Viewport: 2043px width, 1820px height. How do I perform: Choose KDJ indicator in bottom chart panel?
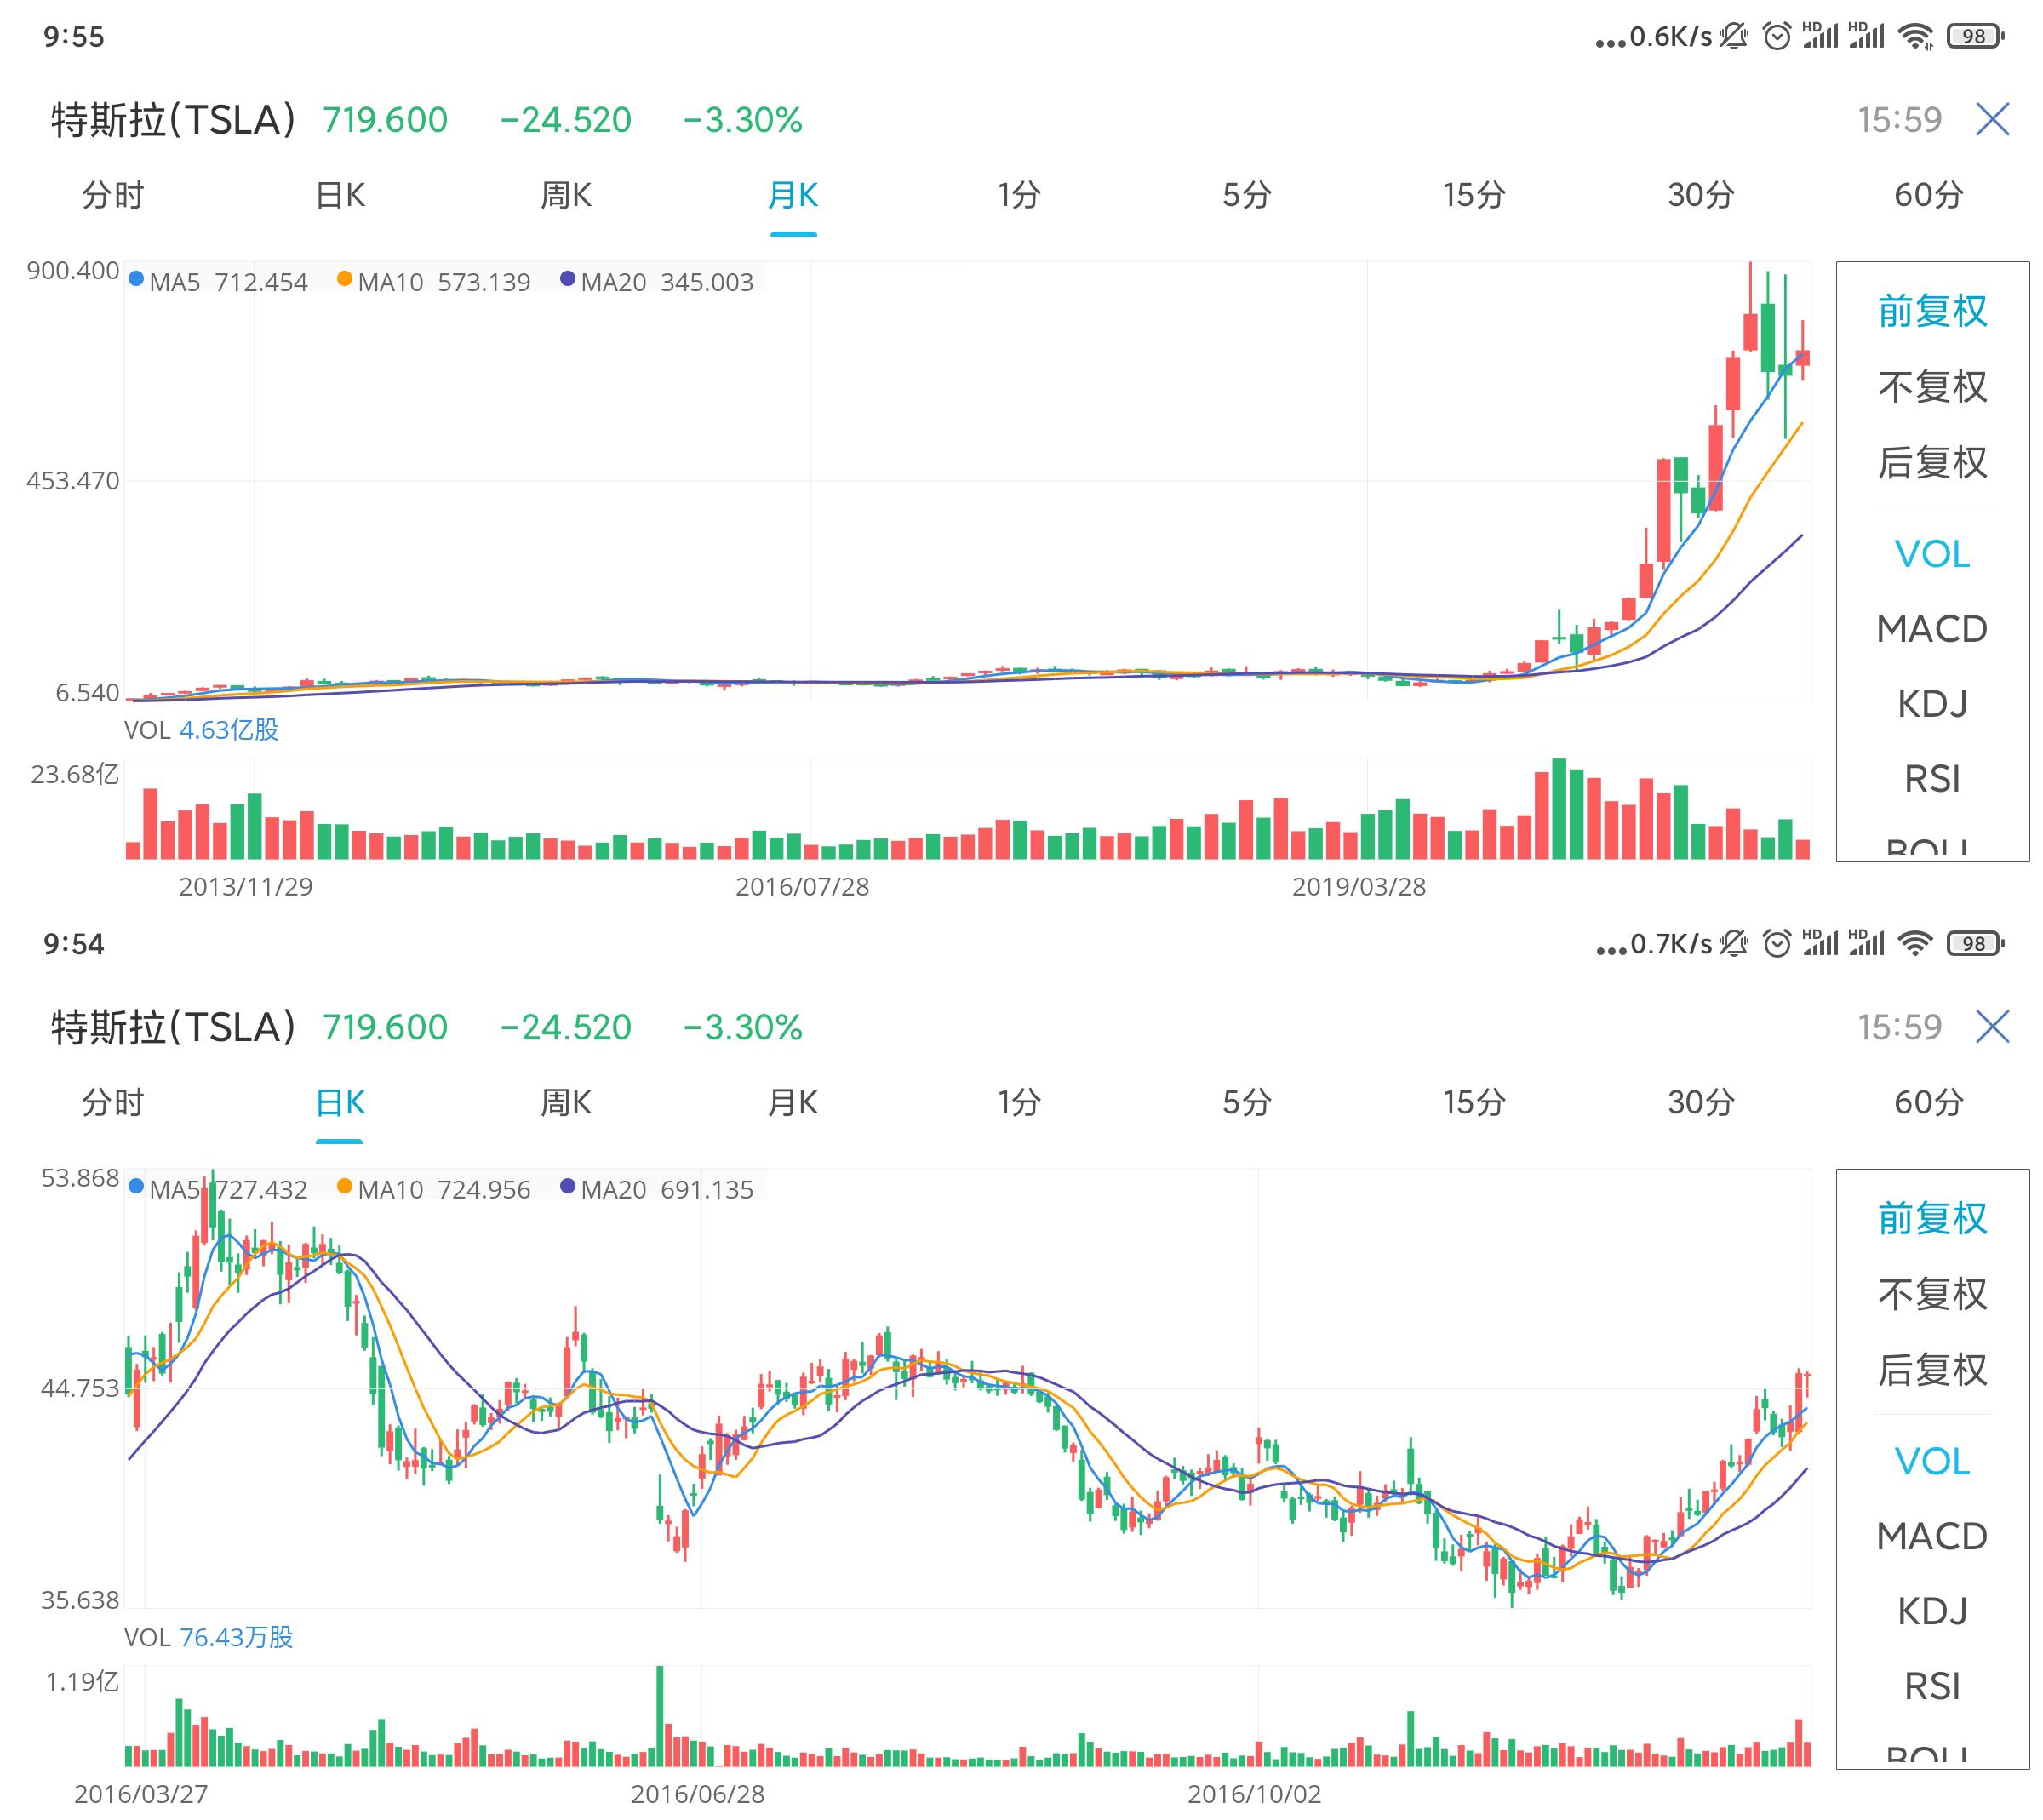pos(1932,1611)
